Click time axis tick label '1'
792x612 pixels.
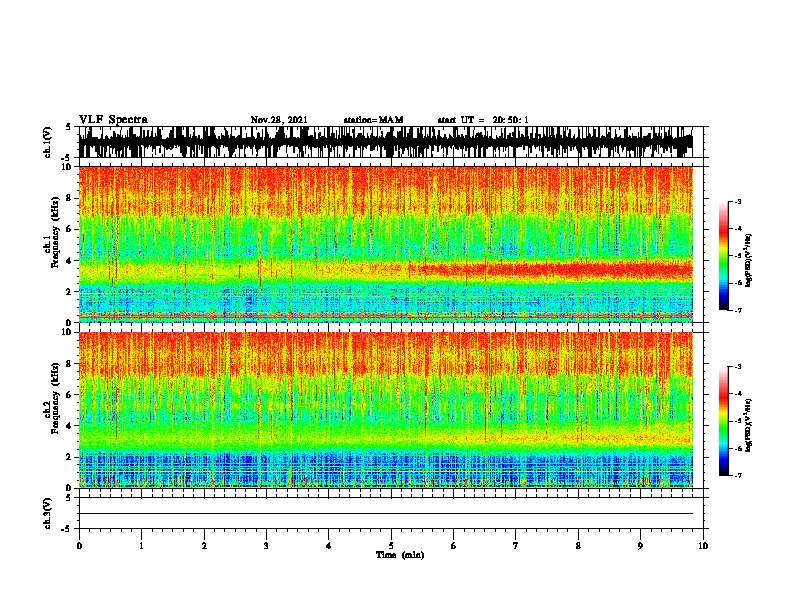(x=141, y=546)
